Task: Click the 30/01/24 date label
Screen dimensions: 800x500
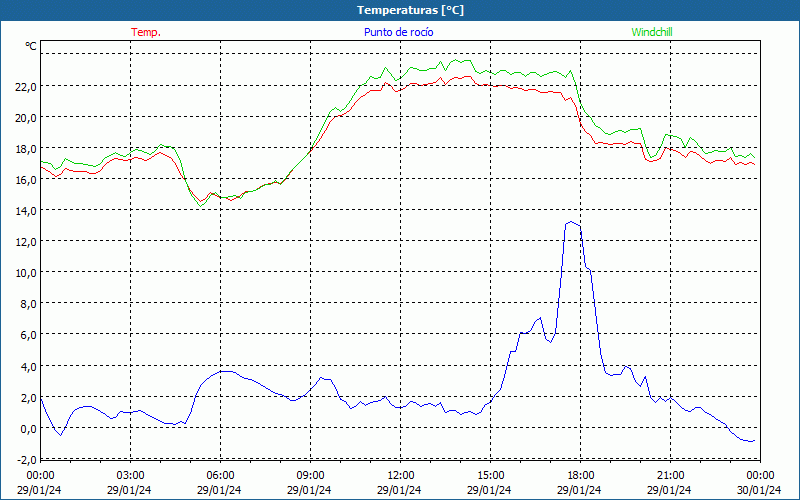Action: [x=759, y=490]
